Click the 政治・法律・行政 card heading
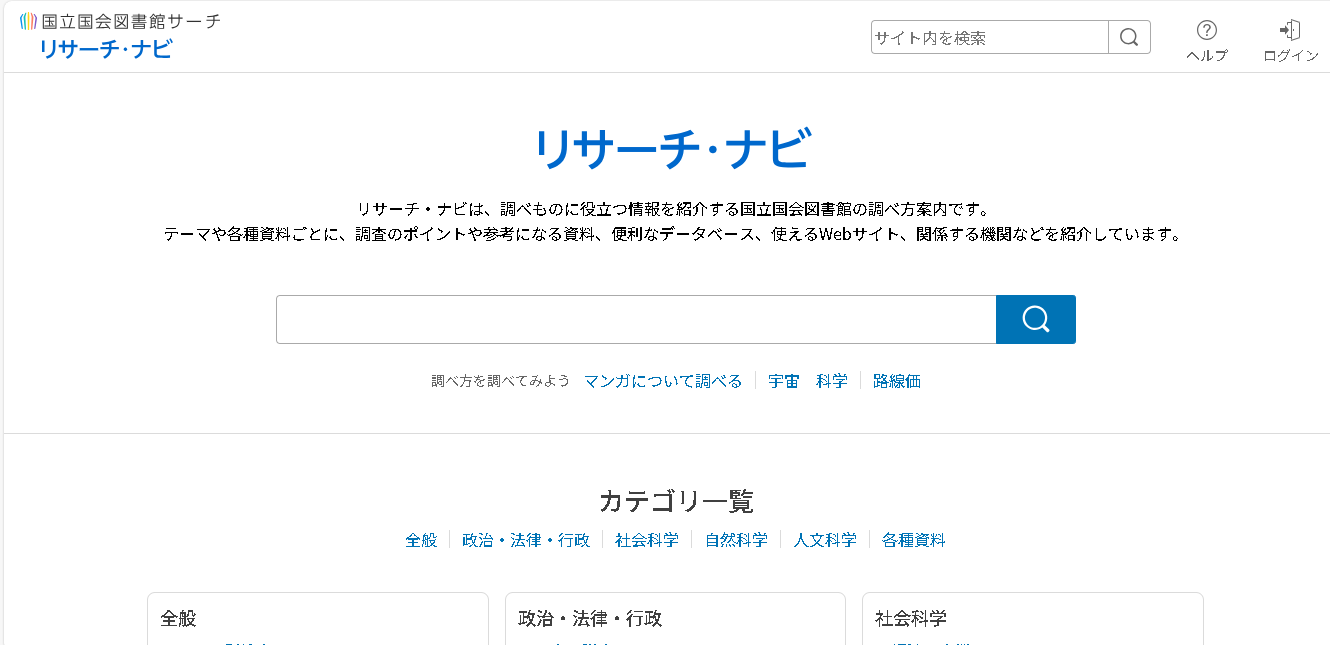Image resolution: width=1330 pixels, height=645 pixels. (x=590, y=619)
